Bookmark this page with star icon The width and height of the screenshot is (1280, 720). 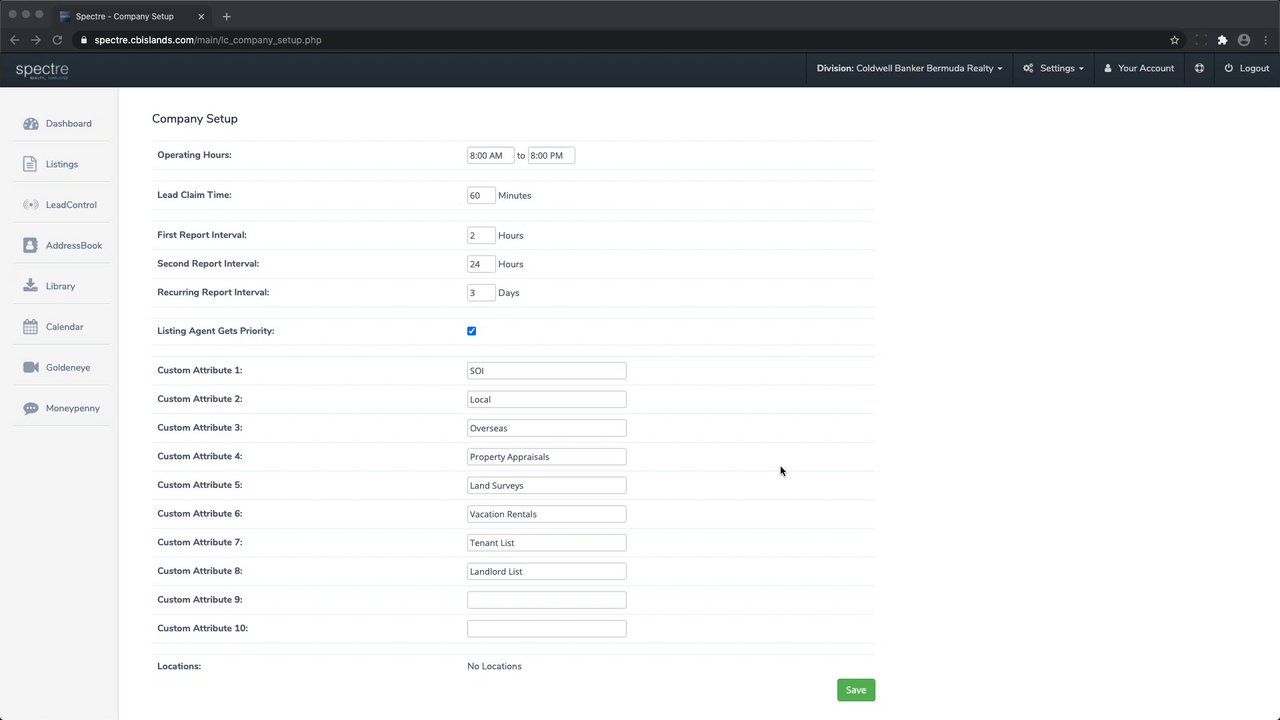click(1174, 40)
